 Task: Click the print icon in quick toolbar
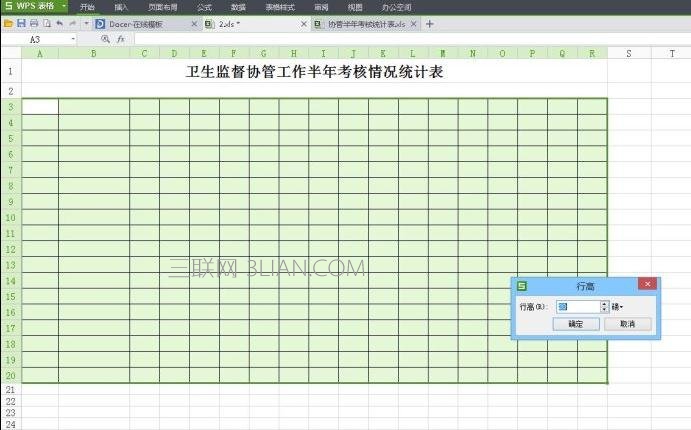pos(34,23)
